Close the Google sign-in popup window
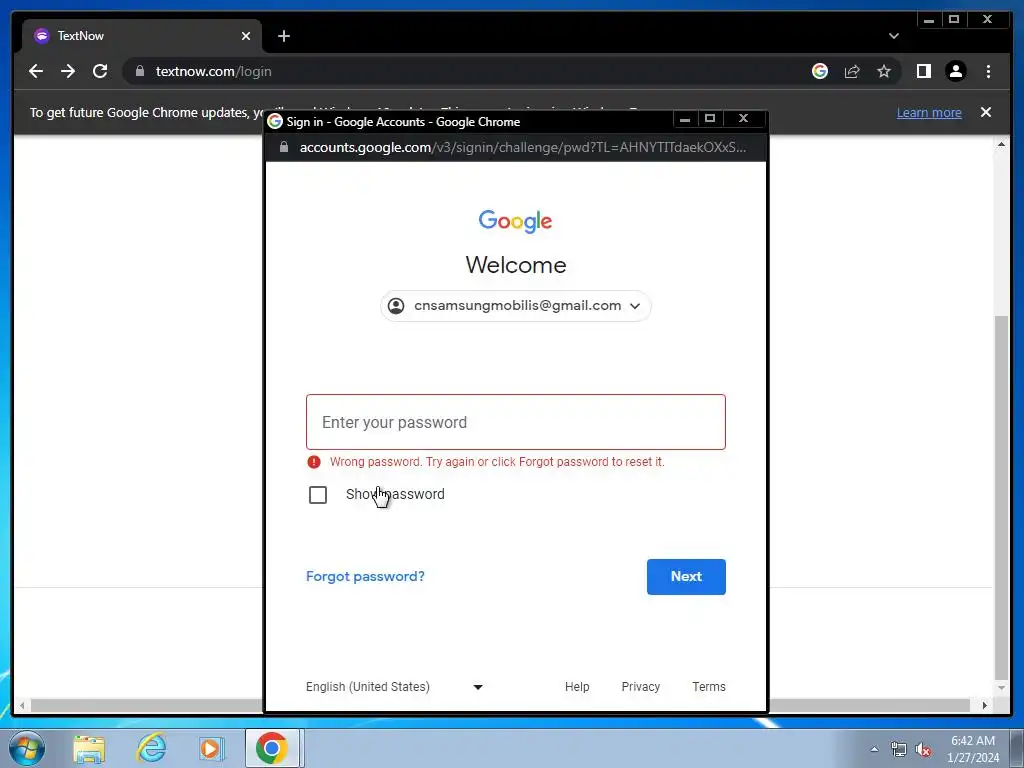Screen dimensions: 1024x768 743,119
